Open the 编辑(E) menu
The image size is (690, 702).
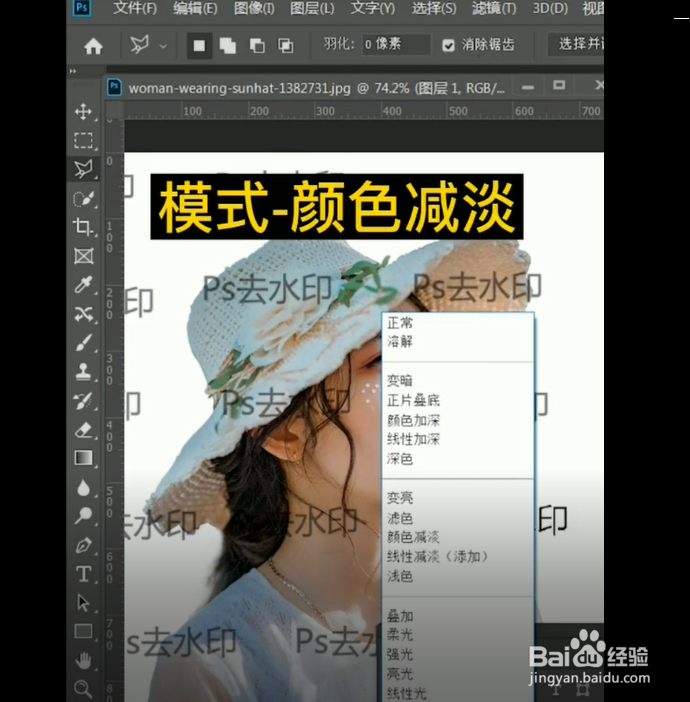tap(195, 8)
